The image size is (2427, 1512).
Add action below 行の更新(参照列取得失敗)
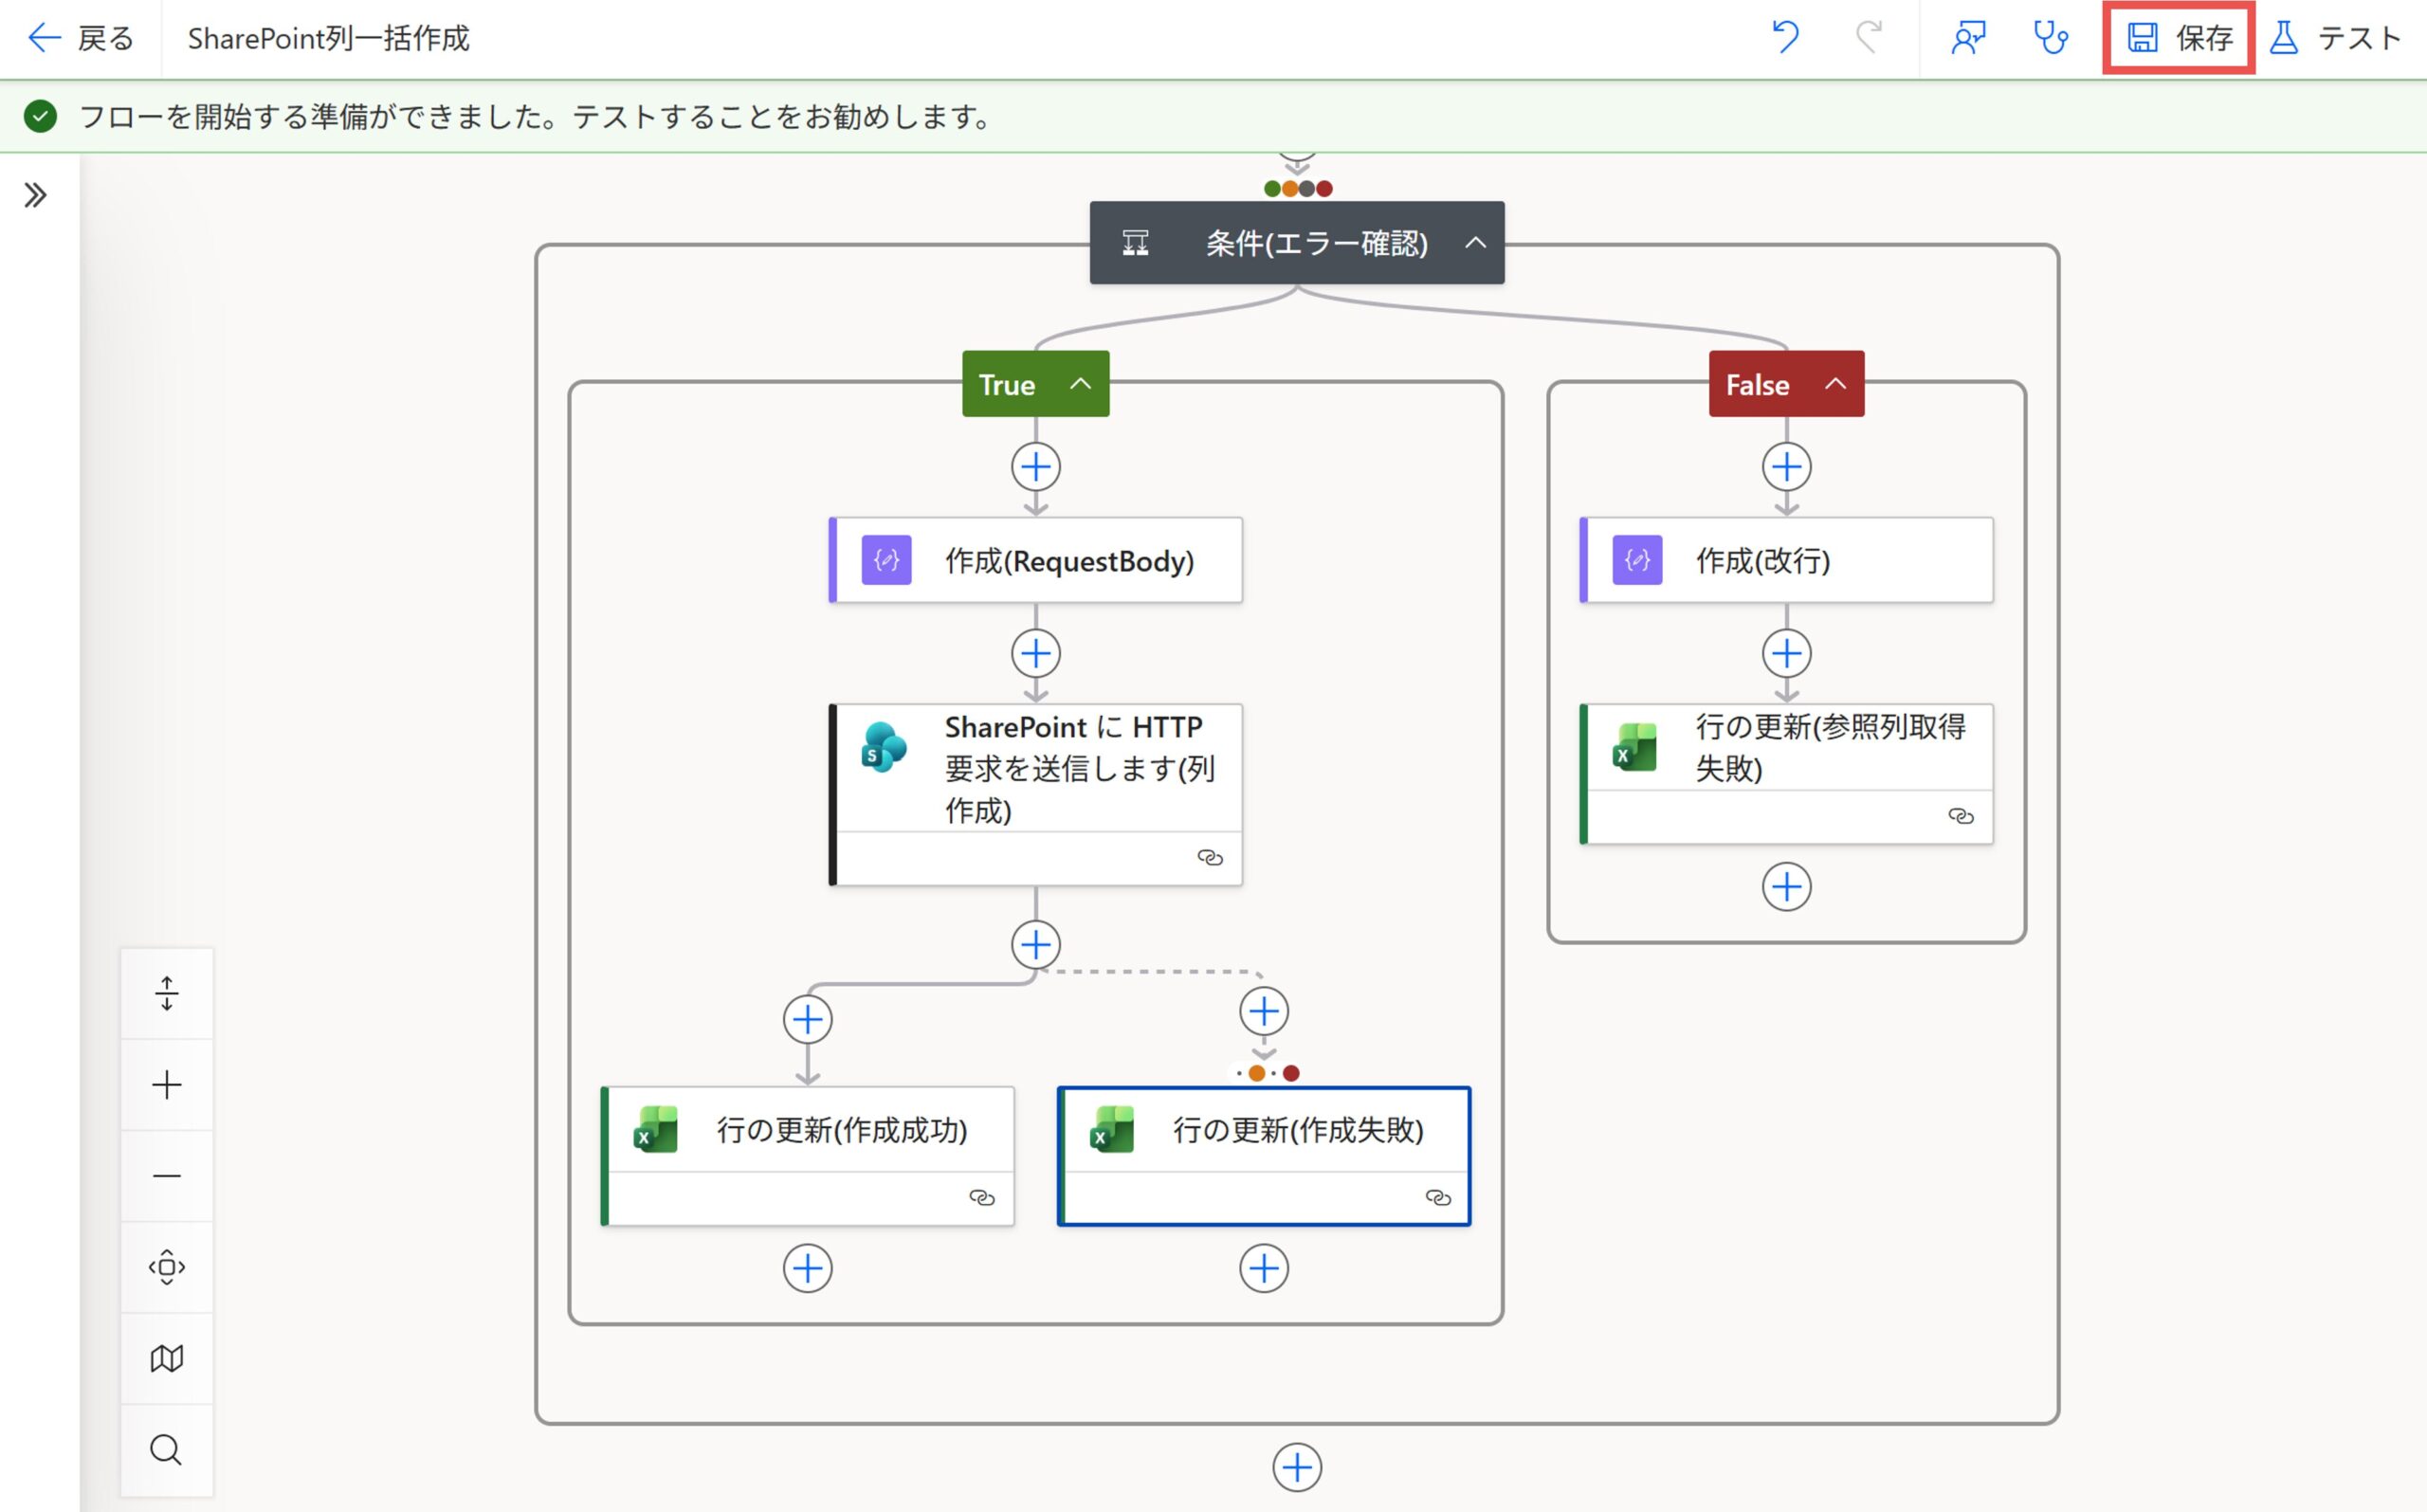pyautogui.click(x=1787, y=887)
